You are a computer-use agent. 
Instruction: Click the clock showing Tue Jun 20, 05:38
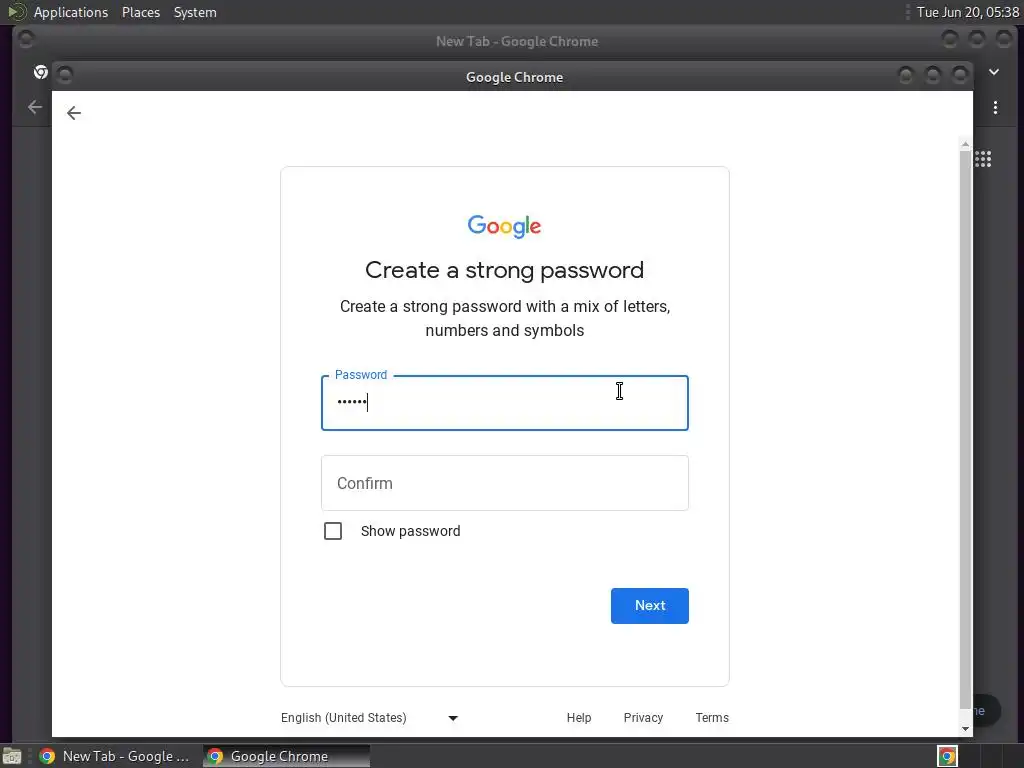pos(967,12)
